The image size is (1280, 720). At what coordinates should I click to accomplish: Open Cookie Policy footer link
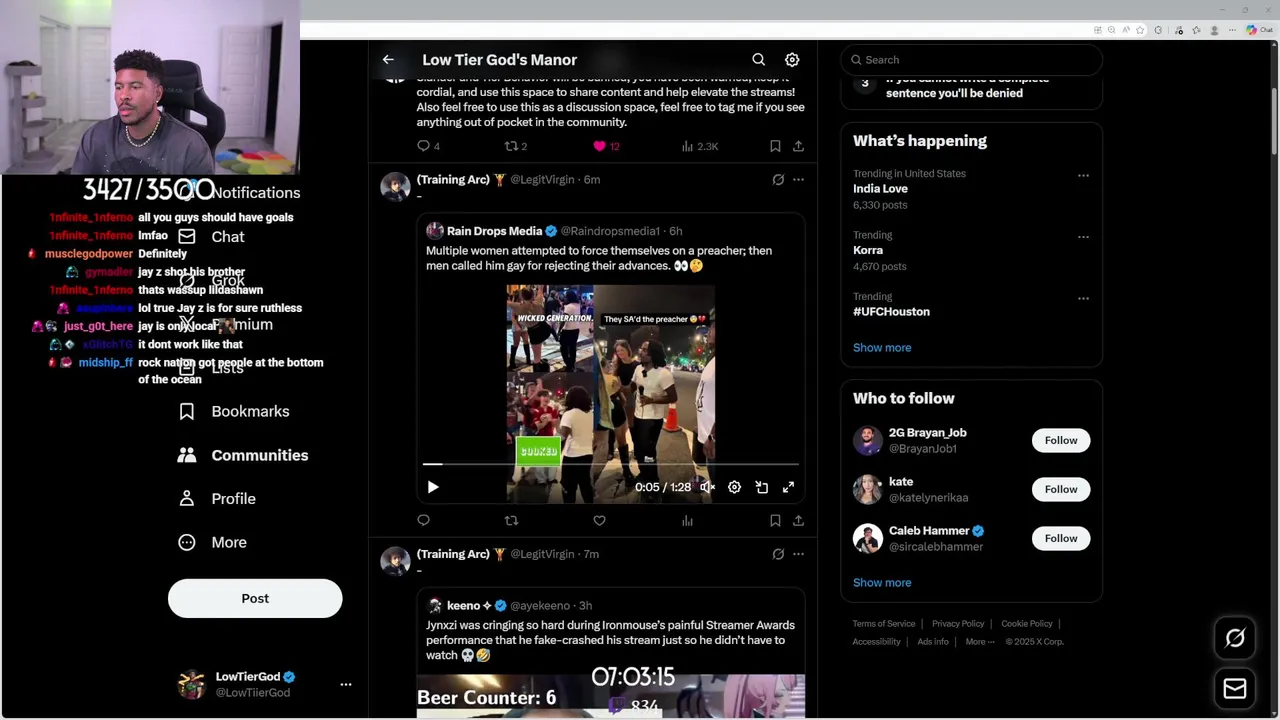[x=1027, y=624]
